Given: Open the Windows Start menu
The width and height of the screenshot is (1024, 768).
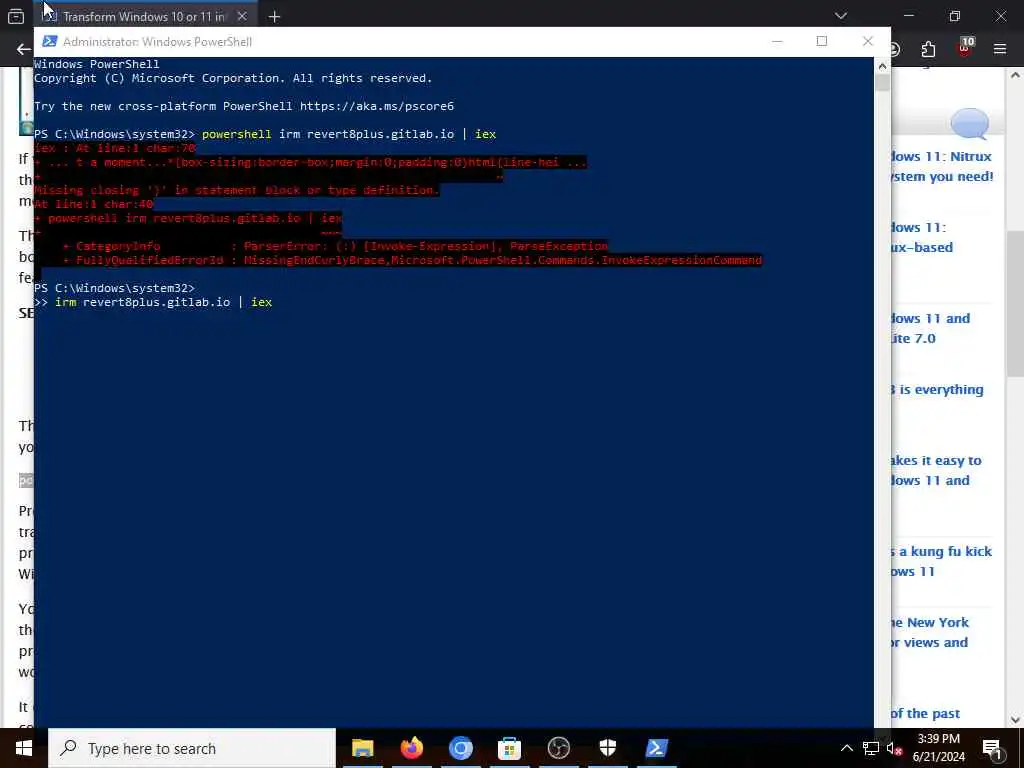Looking at the screenshot, I should click(x=24, y=748).
